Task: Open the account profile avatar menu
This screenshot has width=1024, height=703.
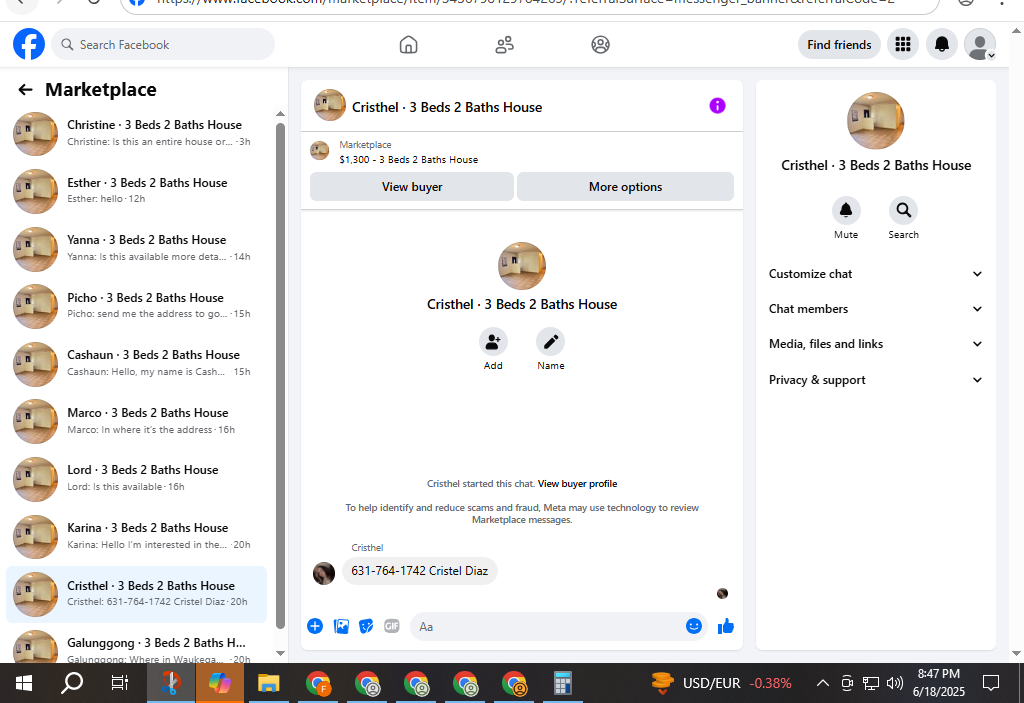Action: pyautogui.click(x=980, y=44)
